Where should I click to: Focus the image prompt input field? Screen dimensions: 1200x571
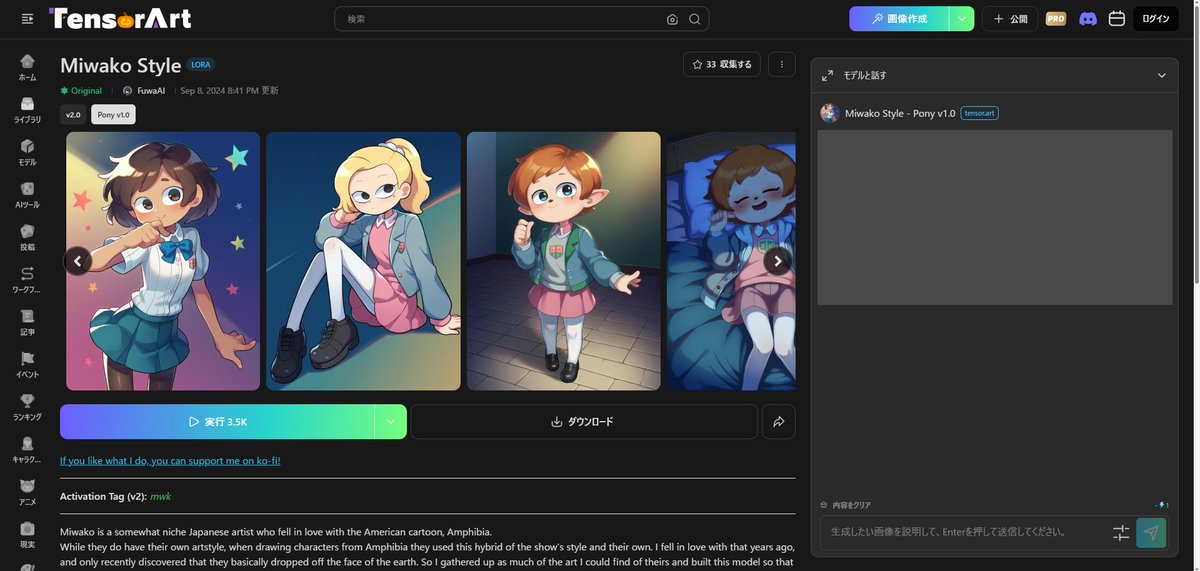click(x=965, y=533)
